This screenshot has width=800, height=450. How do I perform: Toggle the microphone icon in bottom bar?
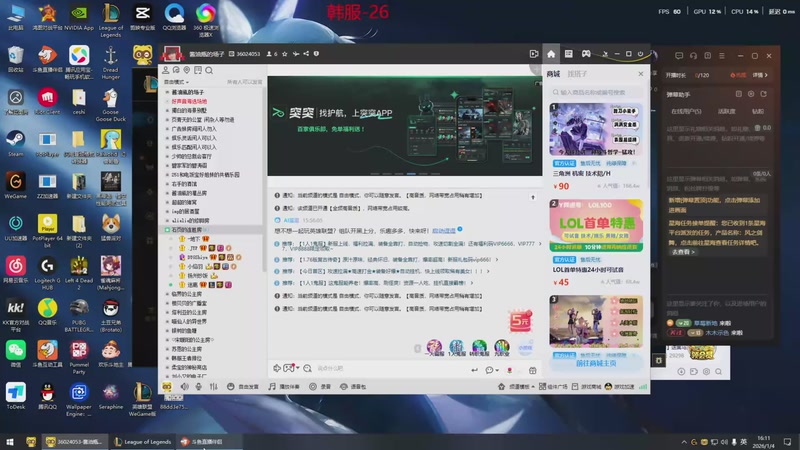(x=199, y=387)
